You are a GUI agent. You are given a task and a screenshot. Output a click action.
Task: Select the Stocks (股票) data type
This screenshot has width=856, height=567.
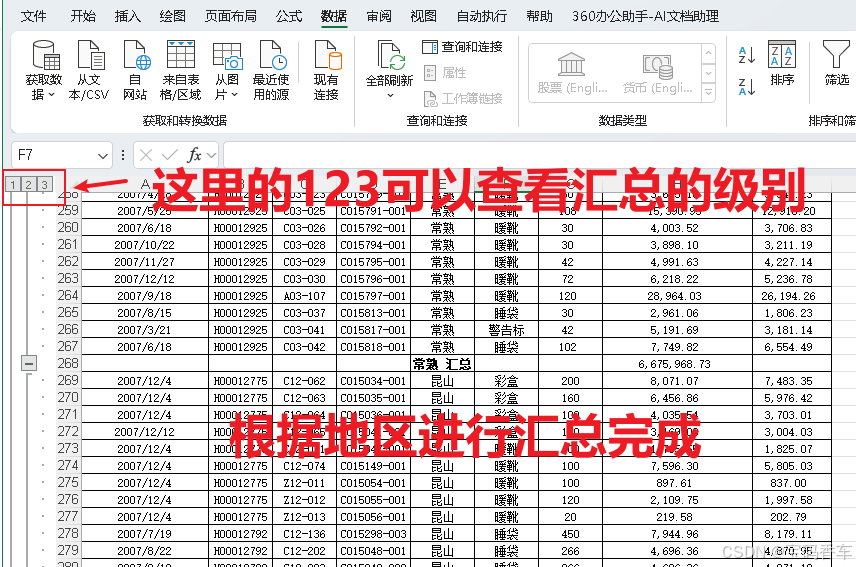pos(572,73)
